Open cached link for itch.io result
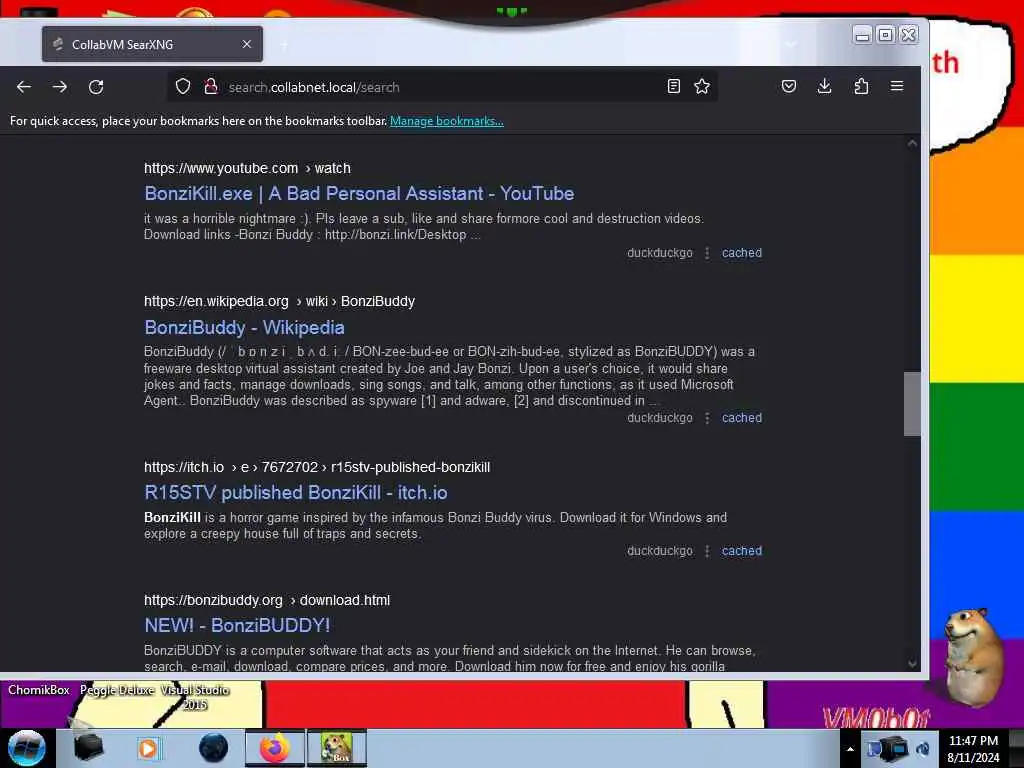Viewport: 1024px width, 768px height. [x=742, y=551]
